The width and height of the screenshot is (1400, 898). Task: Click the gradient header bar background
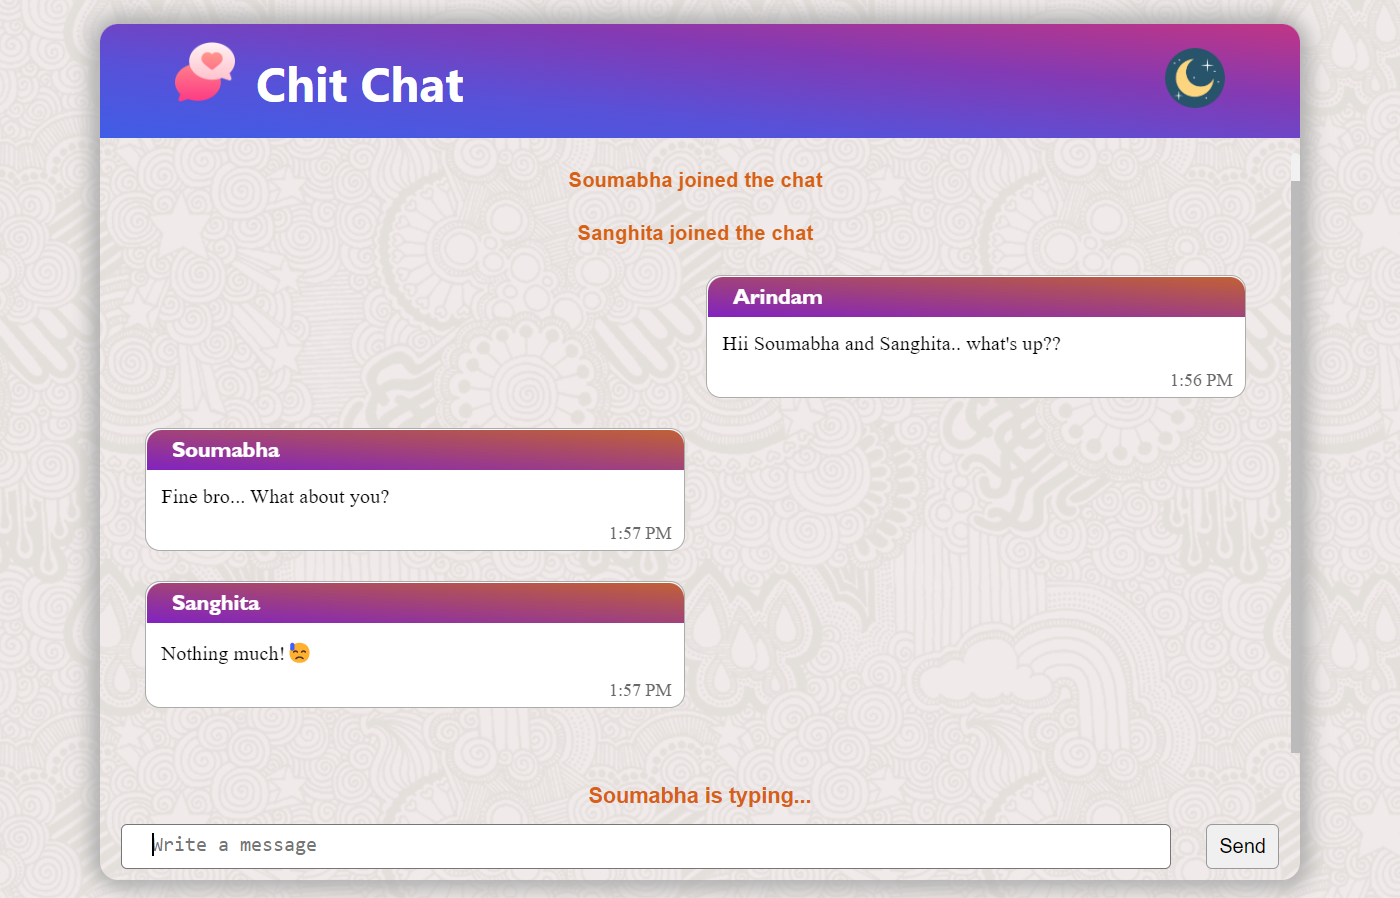[800, 82]
